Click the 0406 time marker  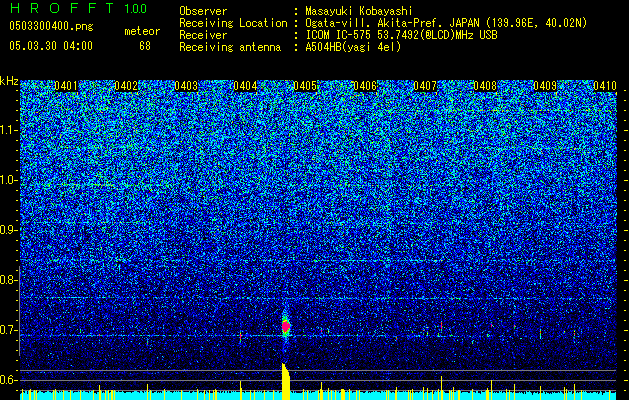point(365,86)
